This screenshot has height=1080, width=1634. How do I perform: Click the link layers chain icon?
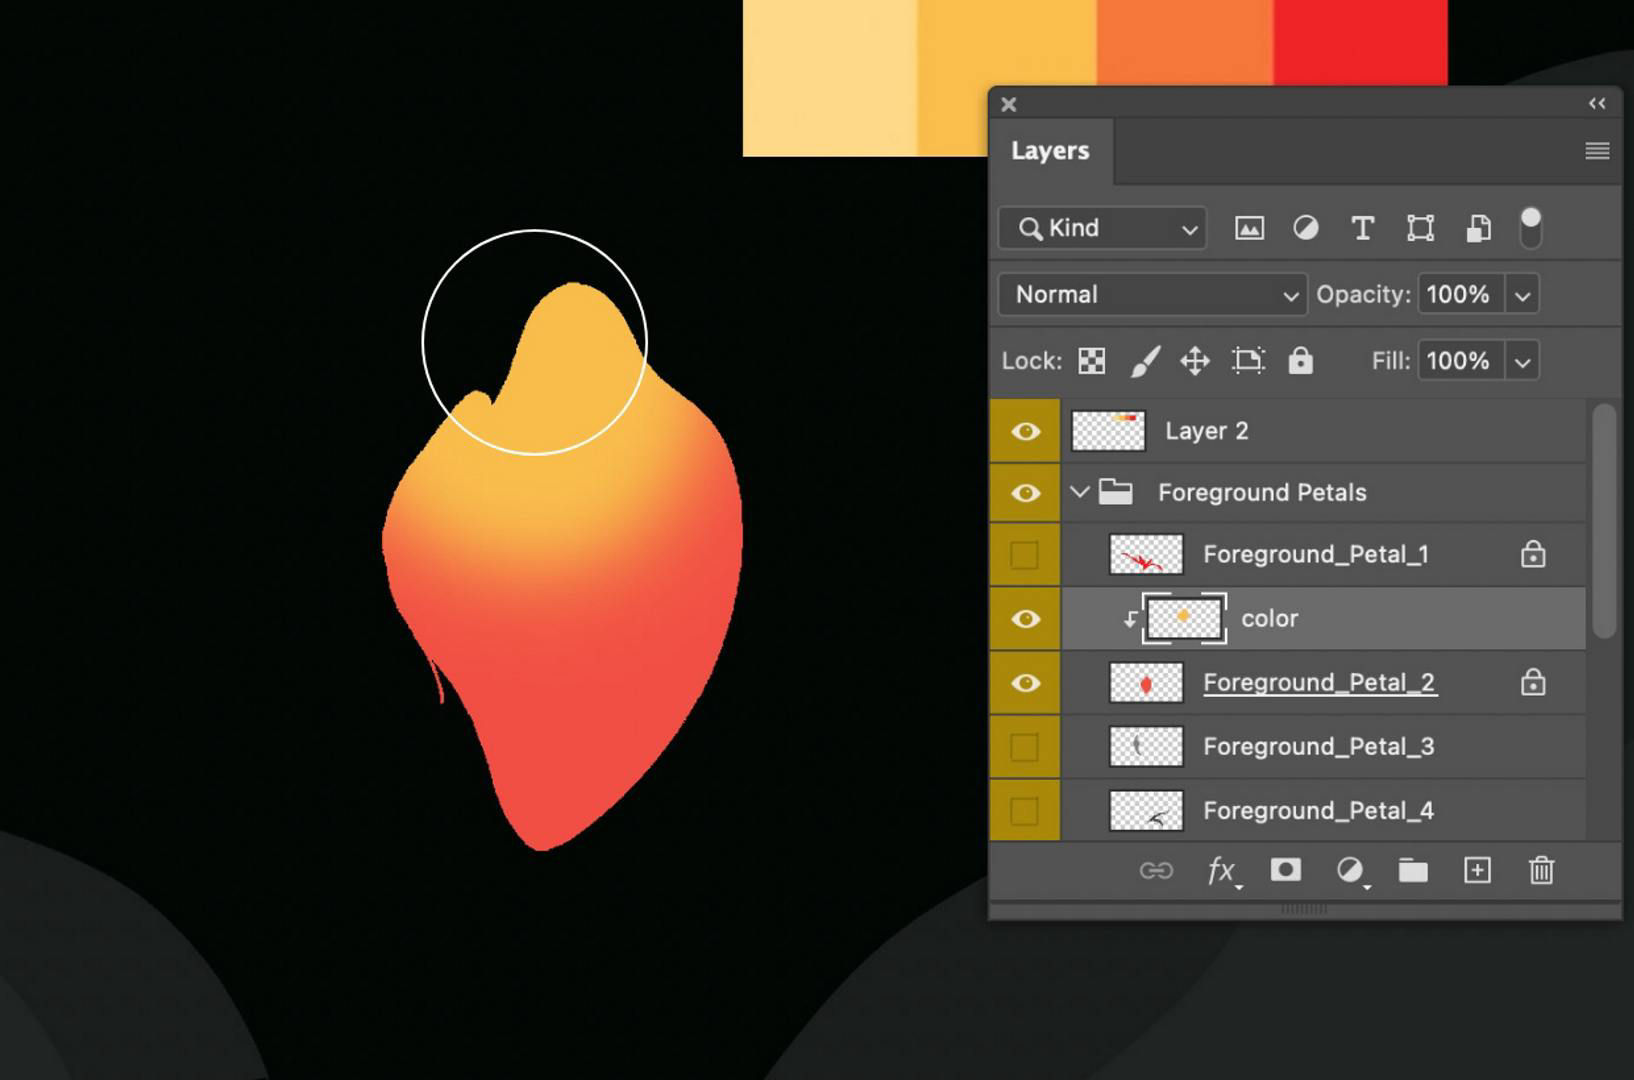click(1158, 871)
